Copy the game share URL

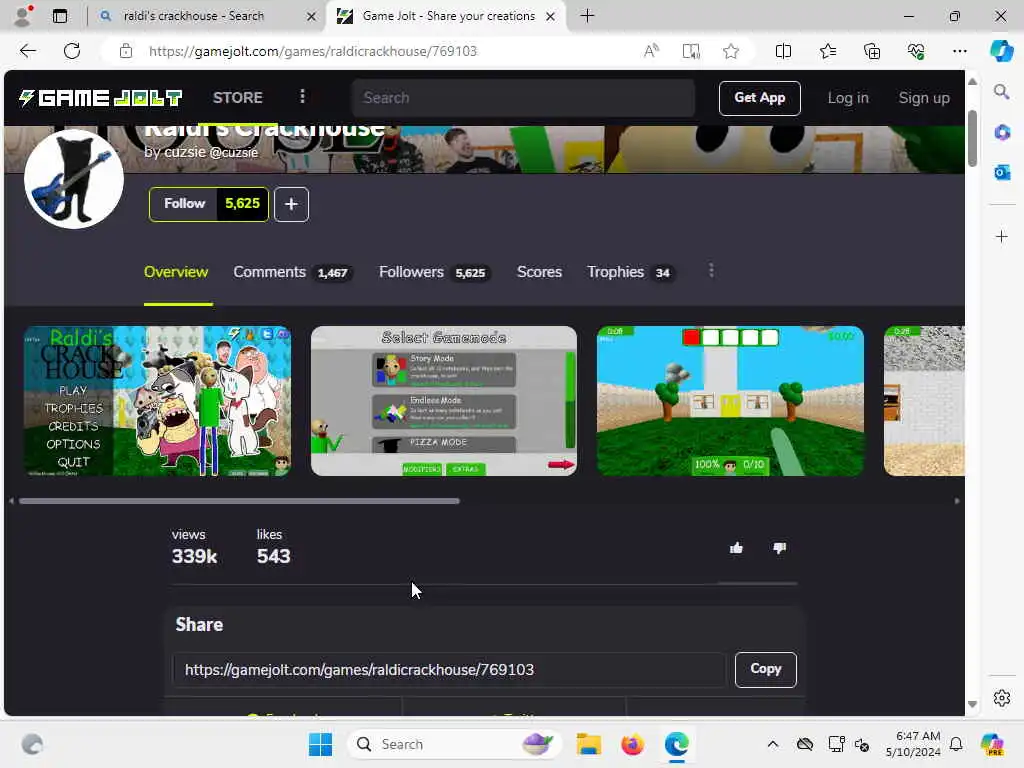pyautogui.click(x=765, y=669)
